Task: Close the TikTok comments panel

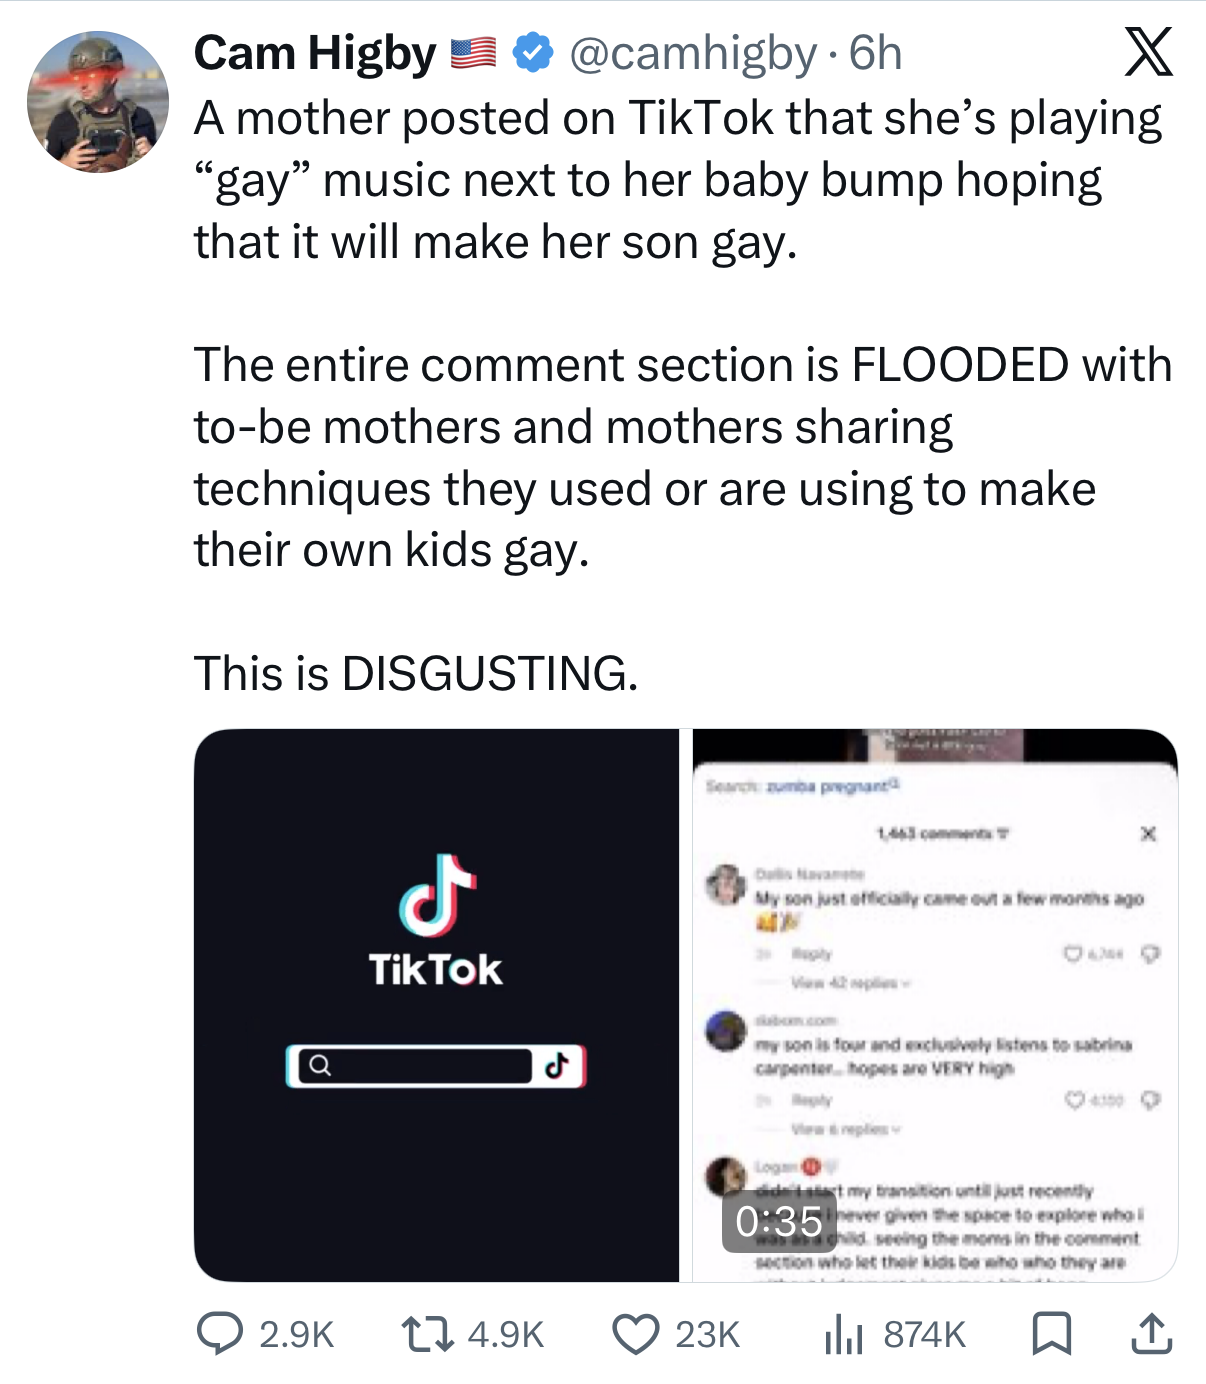Action: coord(1148,833)
